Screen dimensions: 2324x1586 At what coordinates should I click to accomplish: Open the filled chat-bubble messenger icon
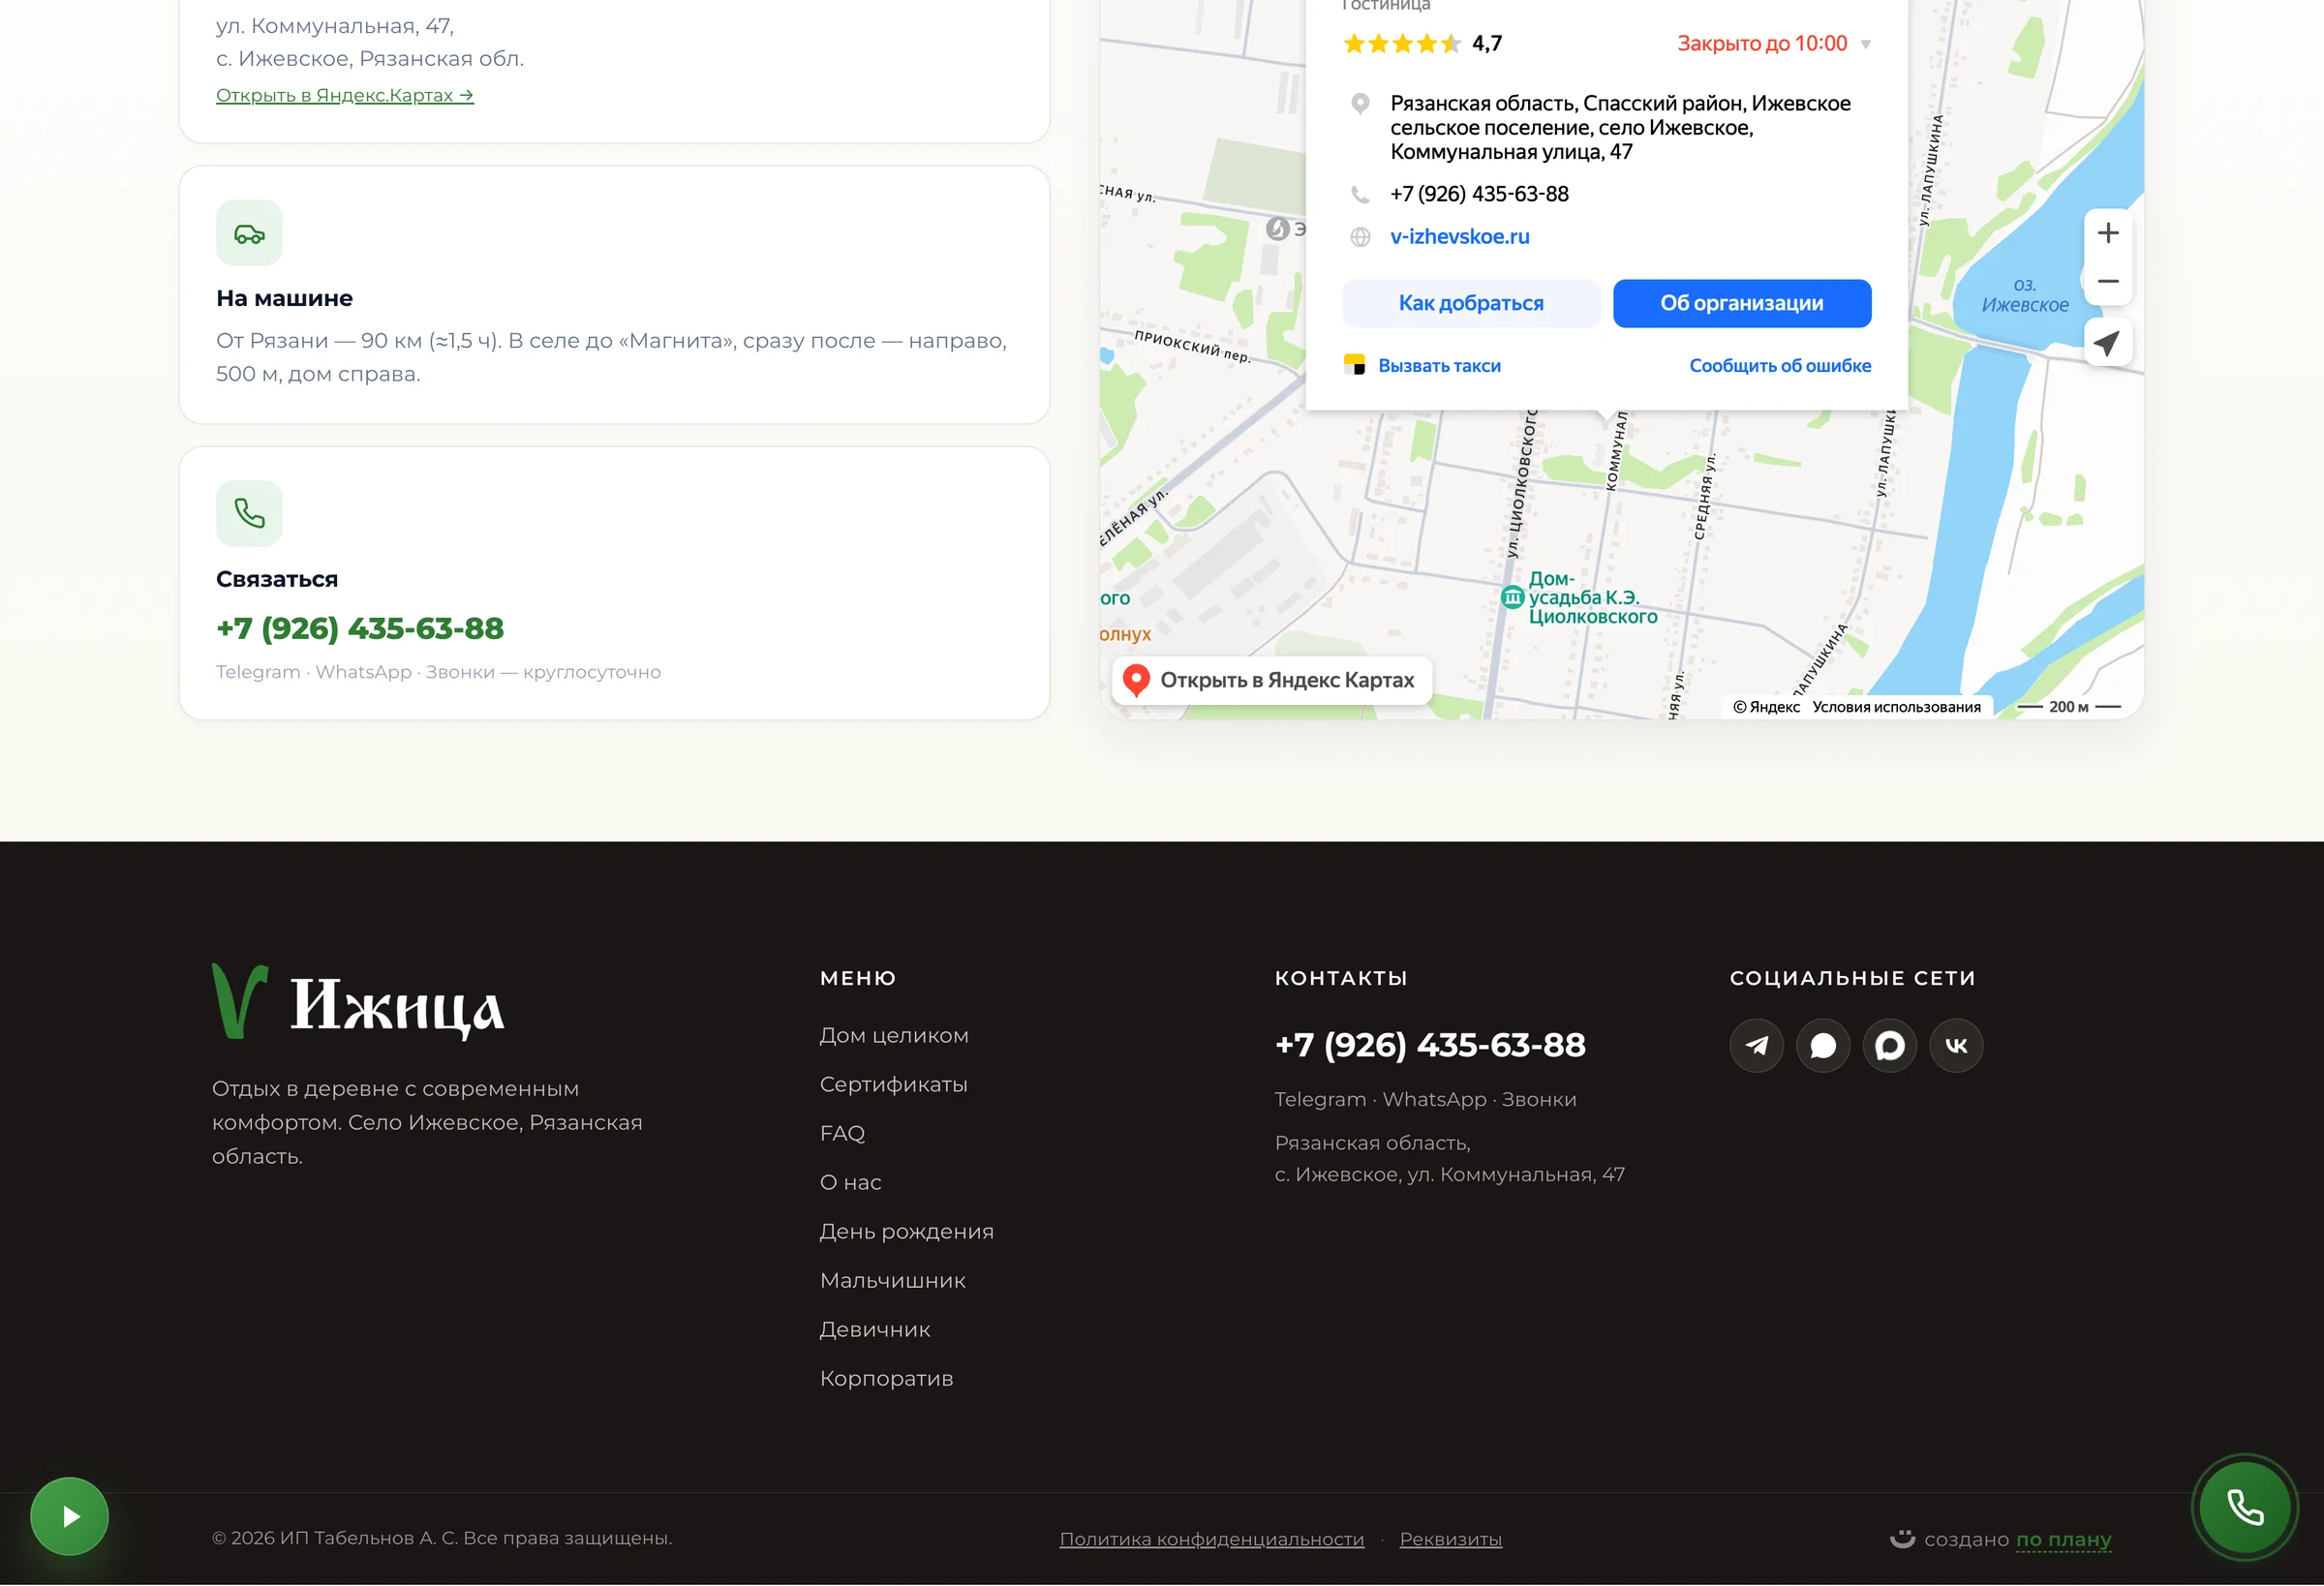[1823, 1045]
